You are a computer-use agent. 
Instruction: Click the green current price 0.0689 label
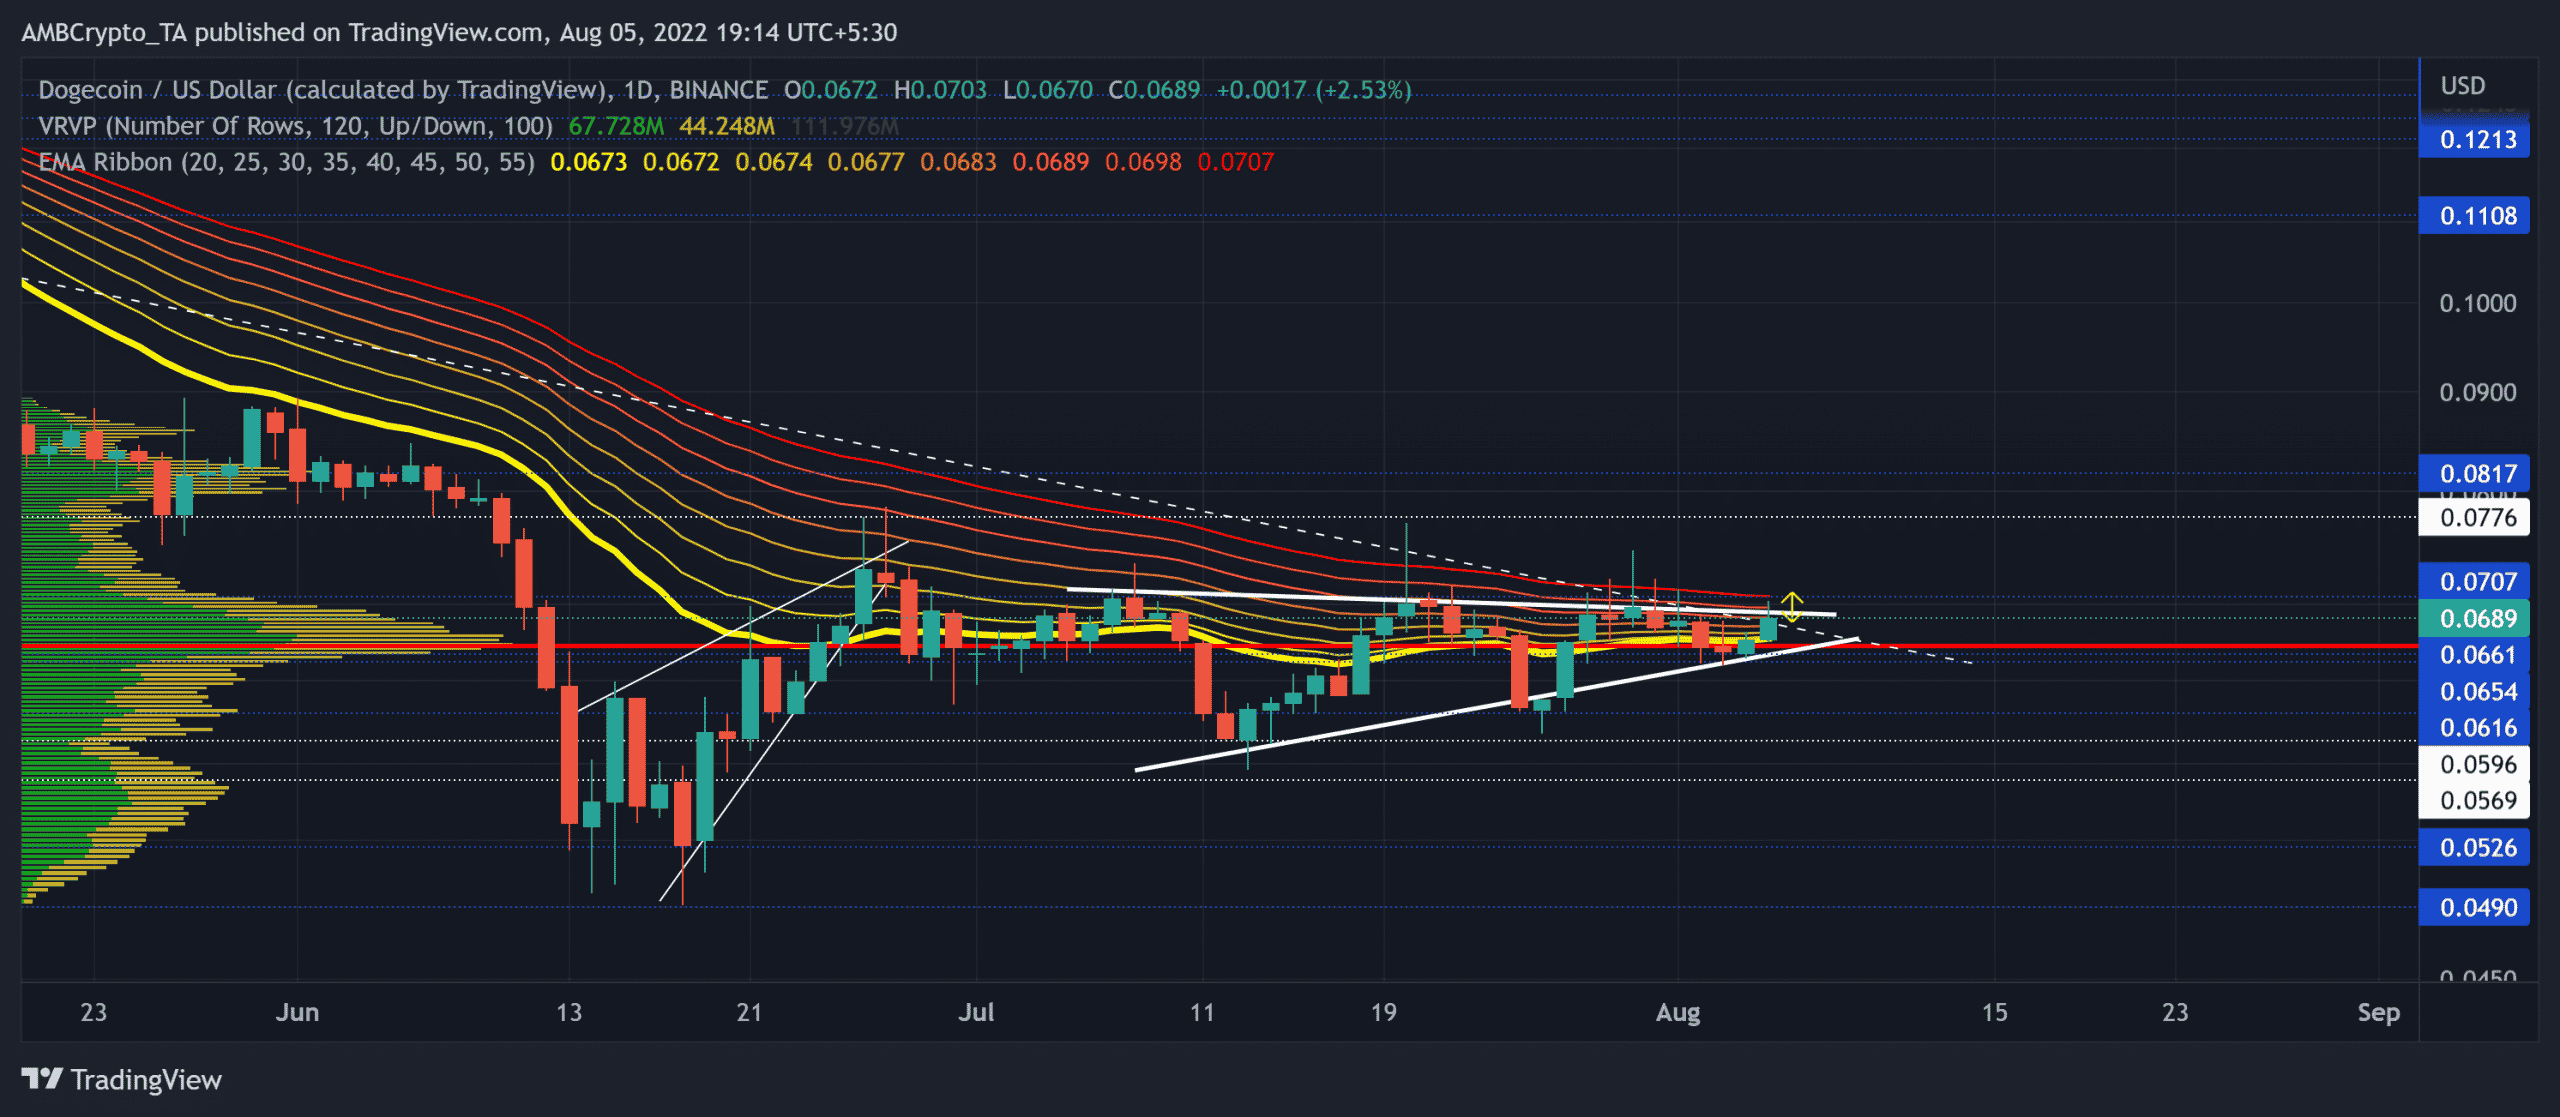pyautogui.click(x=2474, y=618)
